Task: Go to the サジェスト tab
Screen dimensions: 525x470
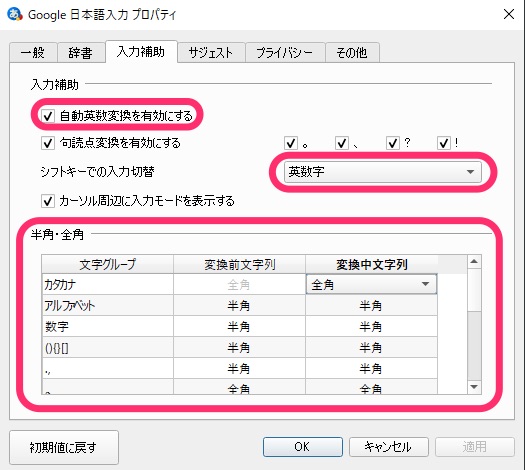Action: pos(211,53)
